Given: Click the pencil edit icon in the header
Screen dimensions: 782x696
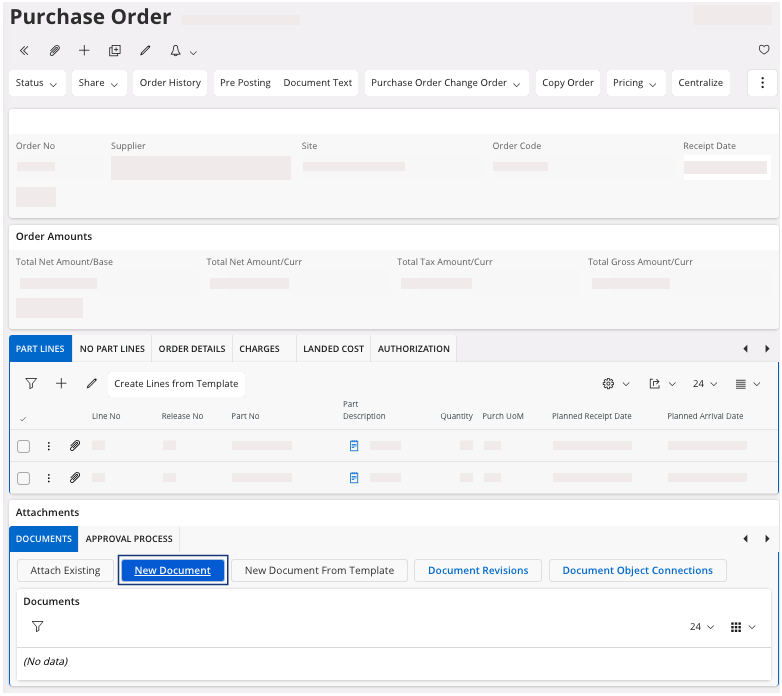Looking at the screenshot, I should tap(145, 50).
